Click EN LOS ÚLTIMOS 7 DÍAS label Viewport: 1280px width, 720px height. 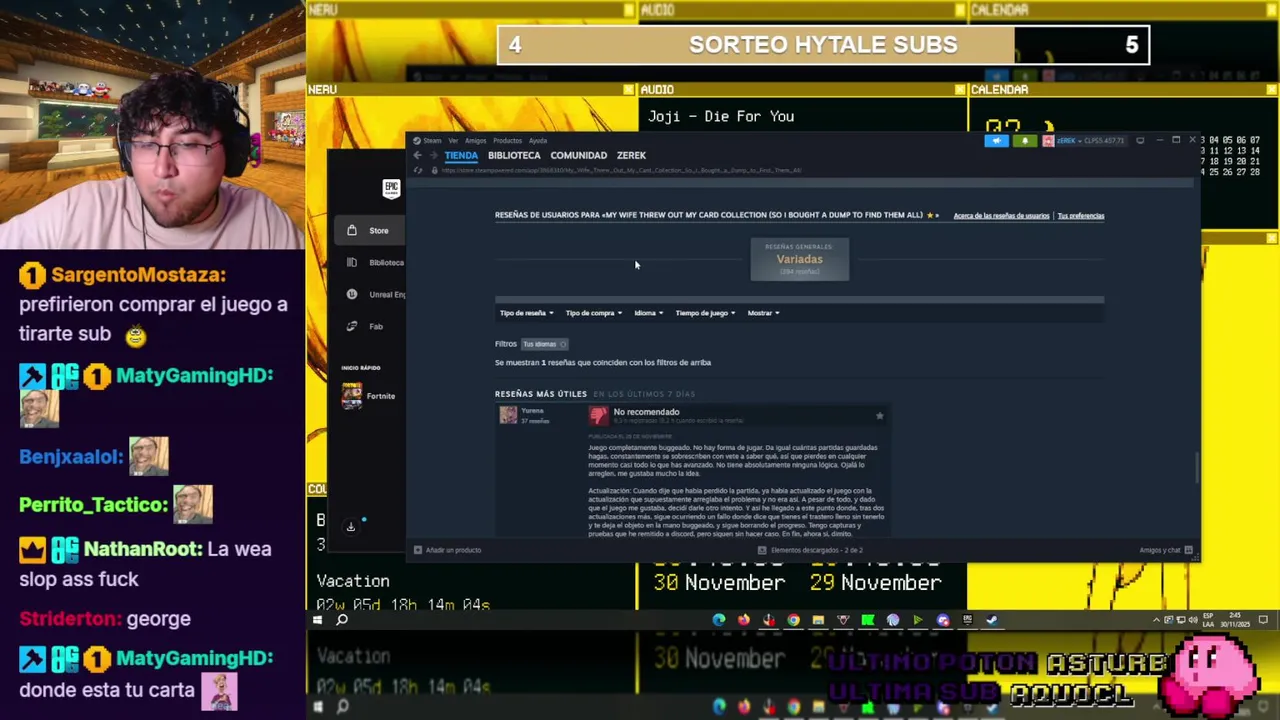644,394
